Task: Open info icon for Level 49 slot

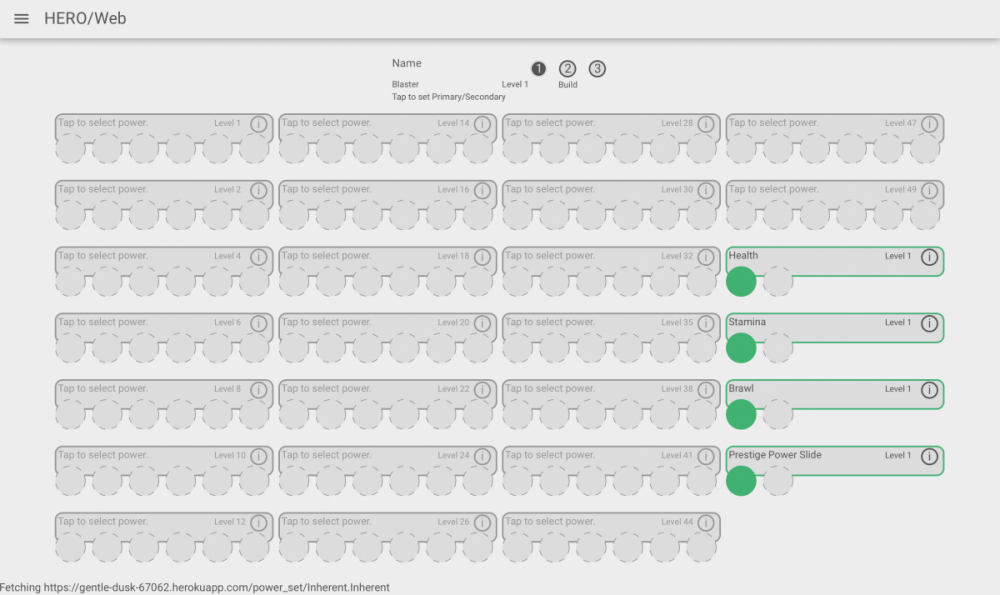Action: click(x=929, y=191)
